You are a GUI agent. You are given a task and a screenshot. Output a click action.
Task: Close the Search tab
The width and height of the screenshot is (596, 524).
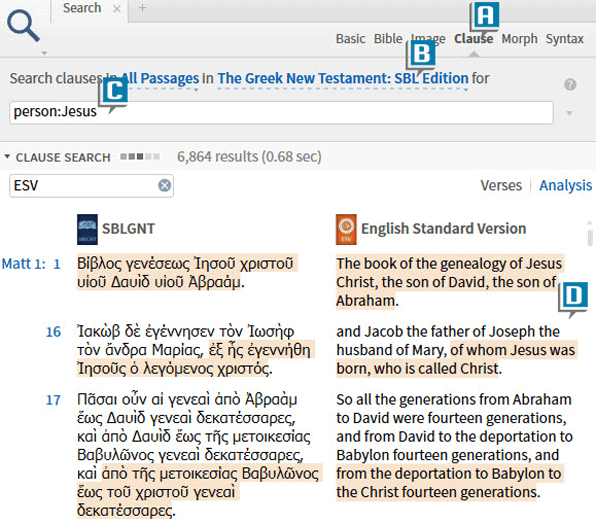click(117, 8)
